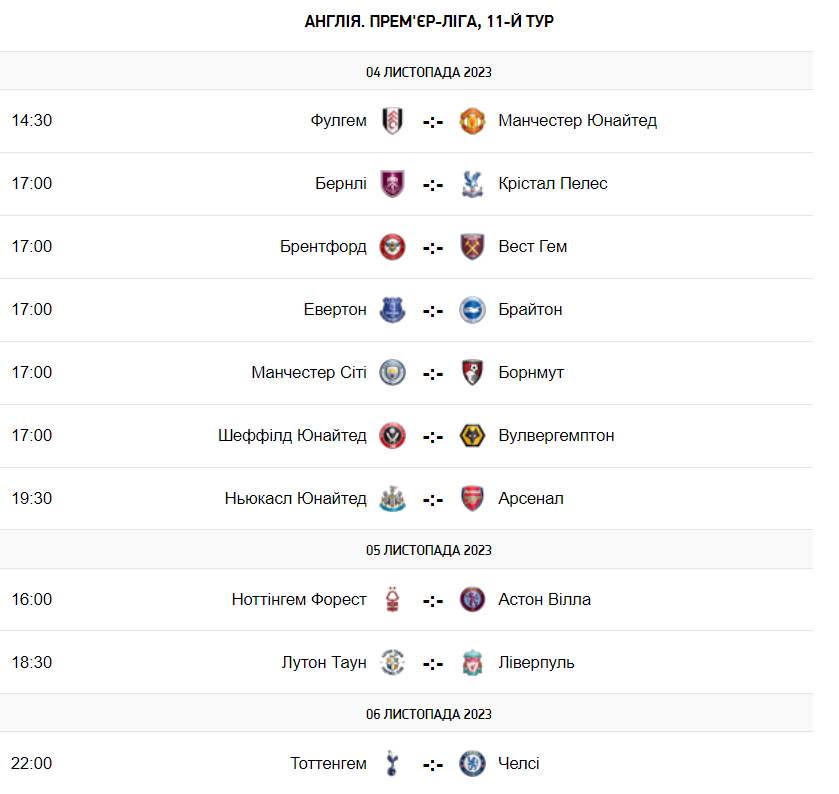Open the Астон Вілла team link
839x794 pixels.
(544, 599)
